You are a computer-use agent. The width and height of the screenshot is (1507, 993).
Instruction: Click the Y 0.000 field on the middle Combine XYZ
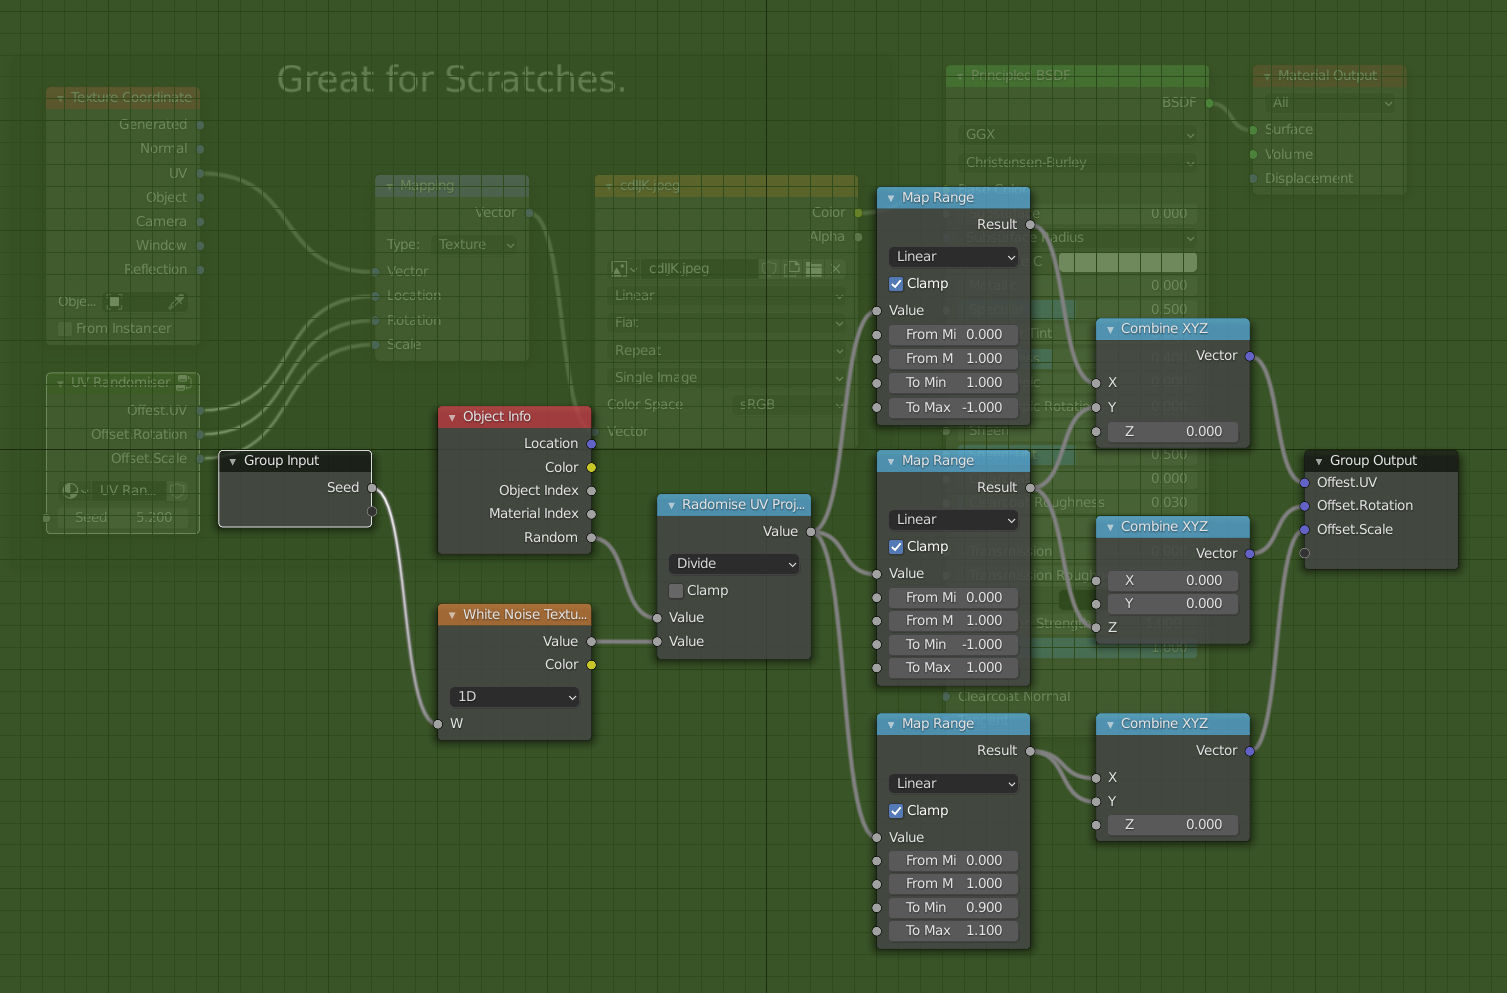pos(1172,604)
